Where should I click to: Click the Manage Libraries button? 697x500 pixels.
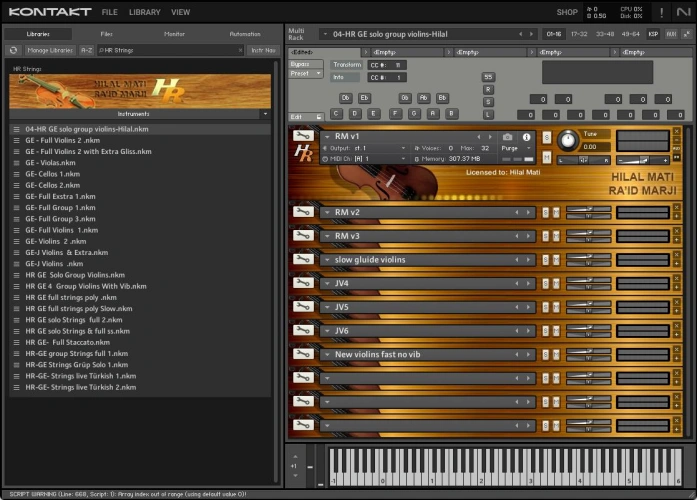point(50,49)
